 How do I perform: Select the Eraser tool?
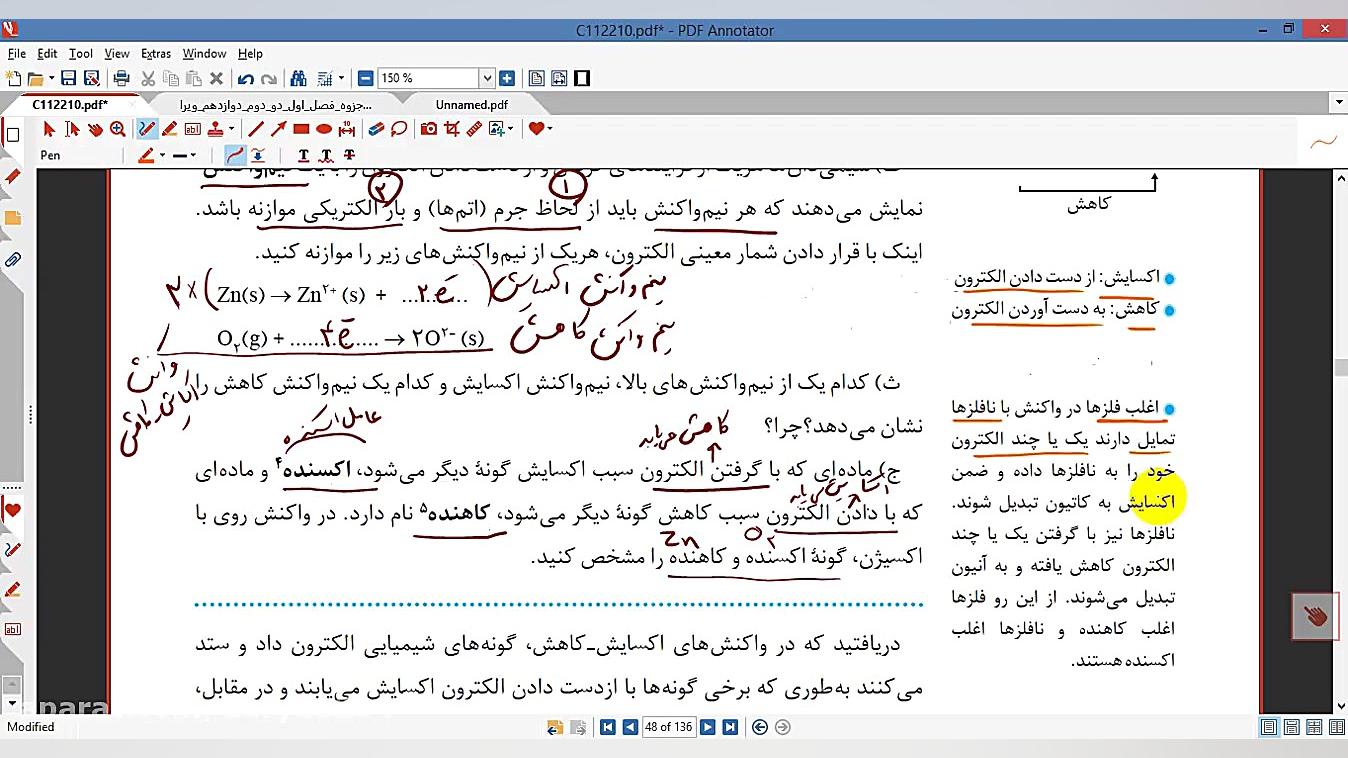tap(376, 129)
